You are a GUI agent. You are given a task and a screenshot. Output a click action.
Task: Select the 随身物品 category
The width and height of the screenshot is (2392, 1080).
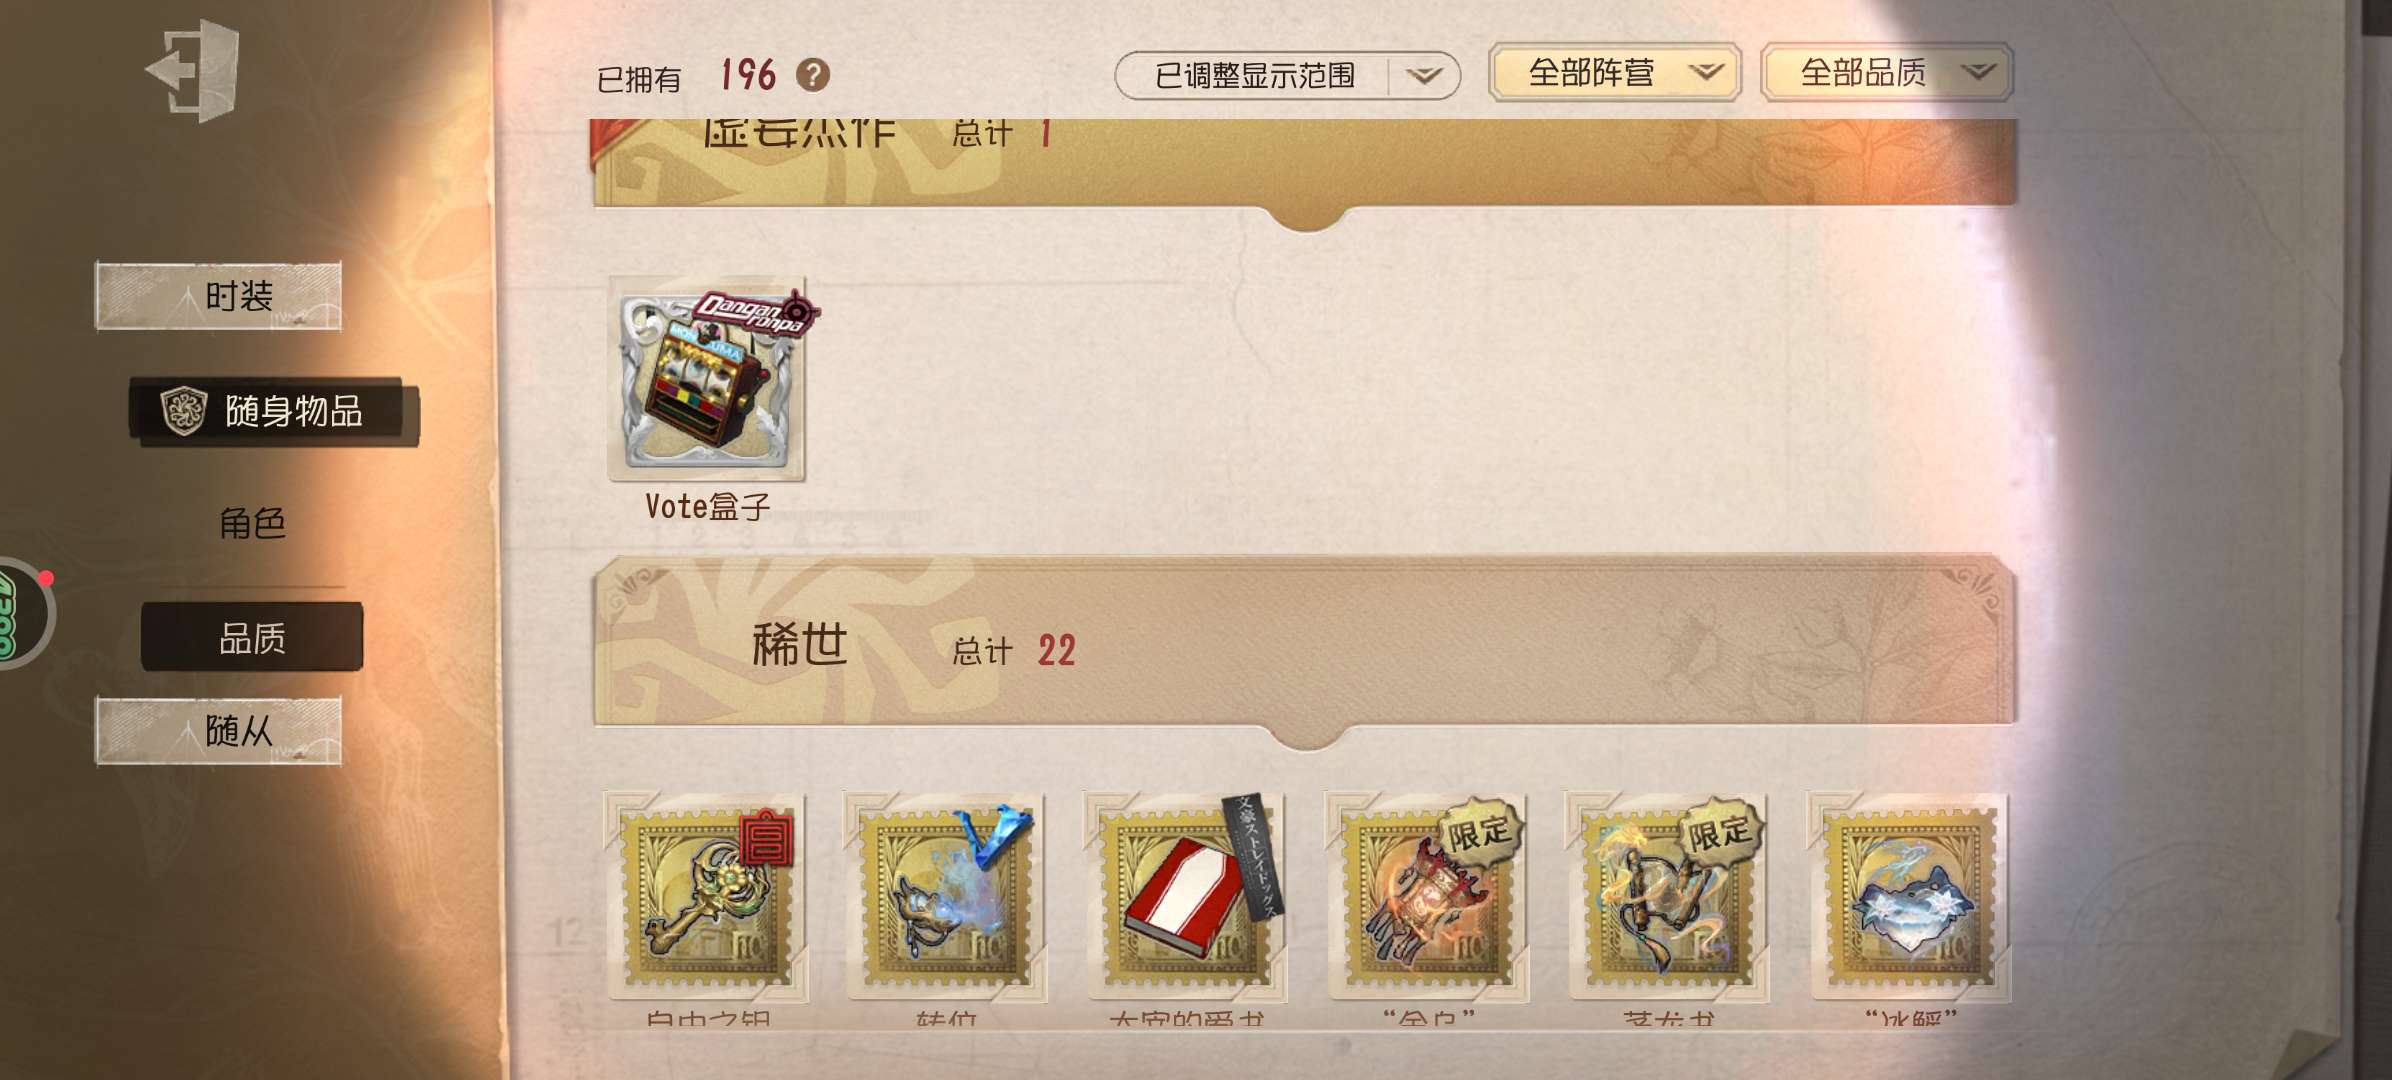coord(274,411)
